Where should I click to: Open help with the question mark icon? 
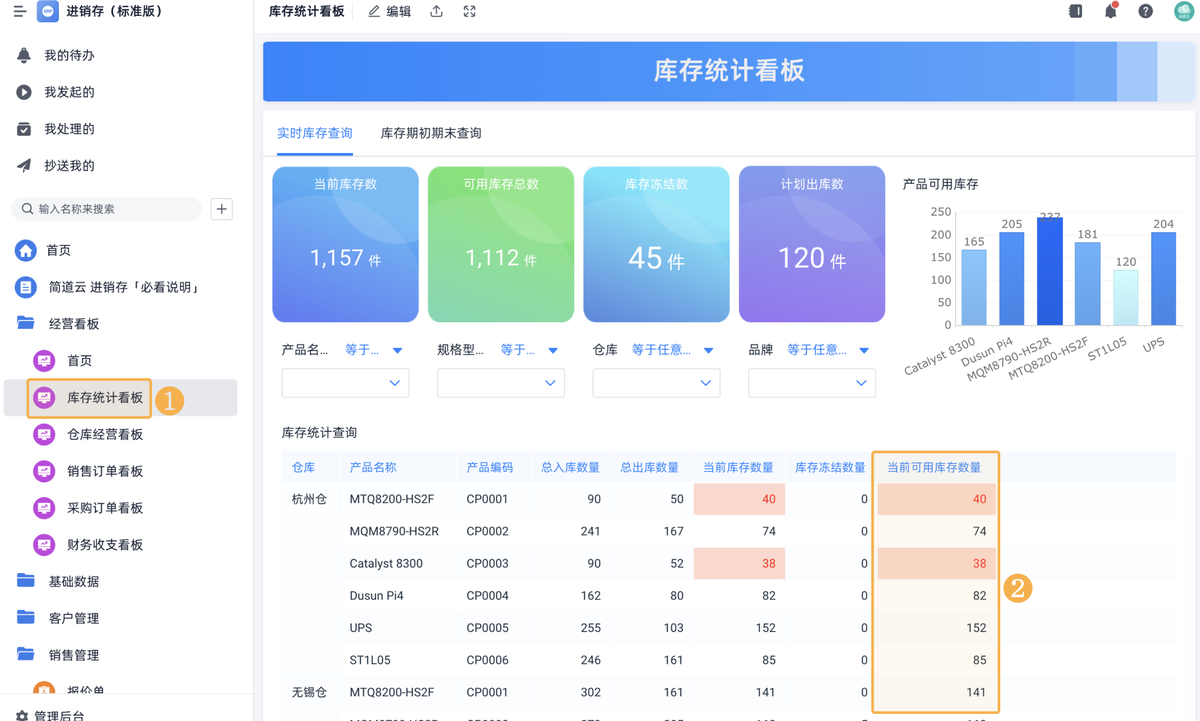point(1146,11)
